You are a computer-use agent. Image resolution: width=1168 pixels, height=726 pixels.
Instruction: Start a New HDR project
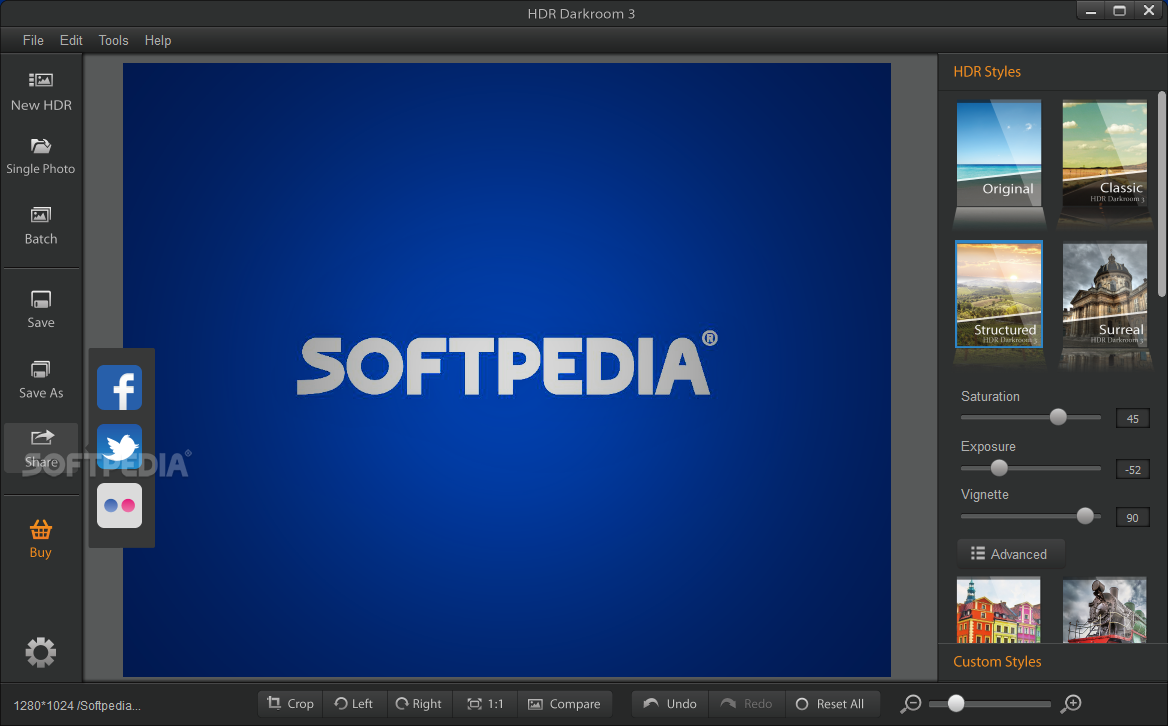click(41, 92)
